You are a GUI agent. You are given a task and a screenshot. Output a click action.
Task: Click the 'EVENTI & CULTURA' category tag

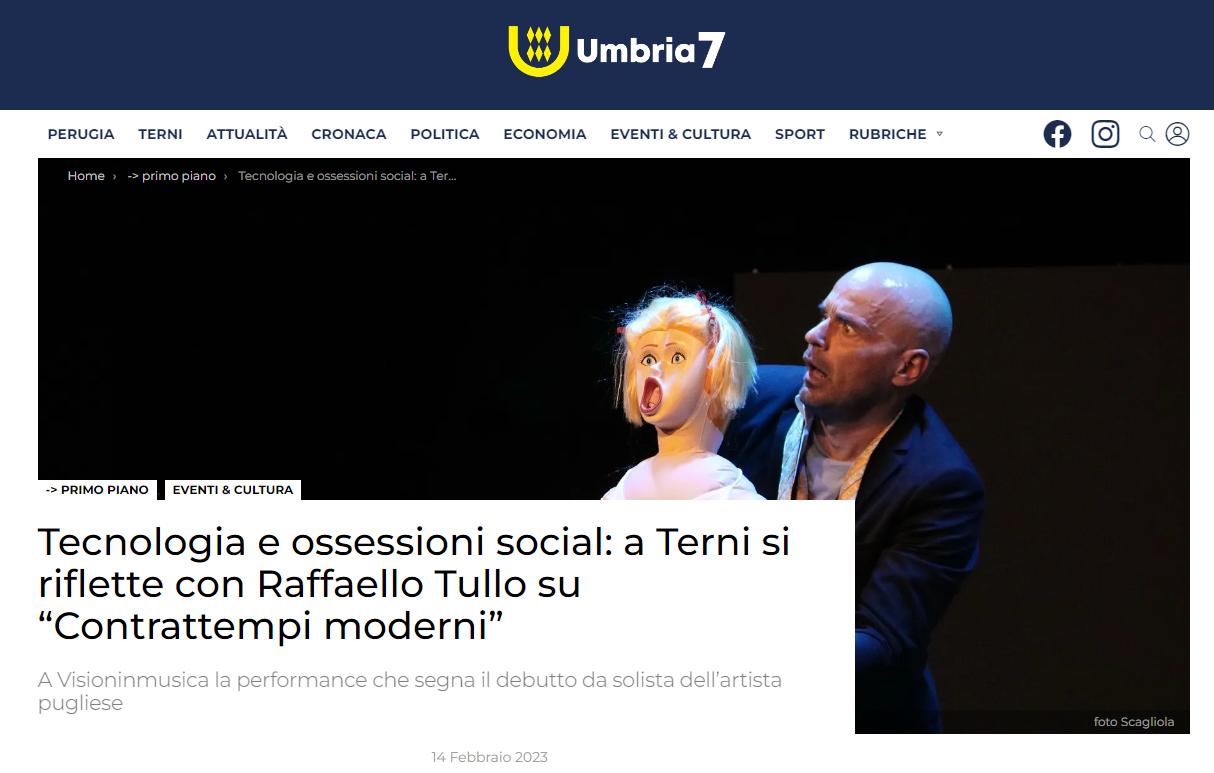tap(233, 490)
